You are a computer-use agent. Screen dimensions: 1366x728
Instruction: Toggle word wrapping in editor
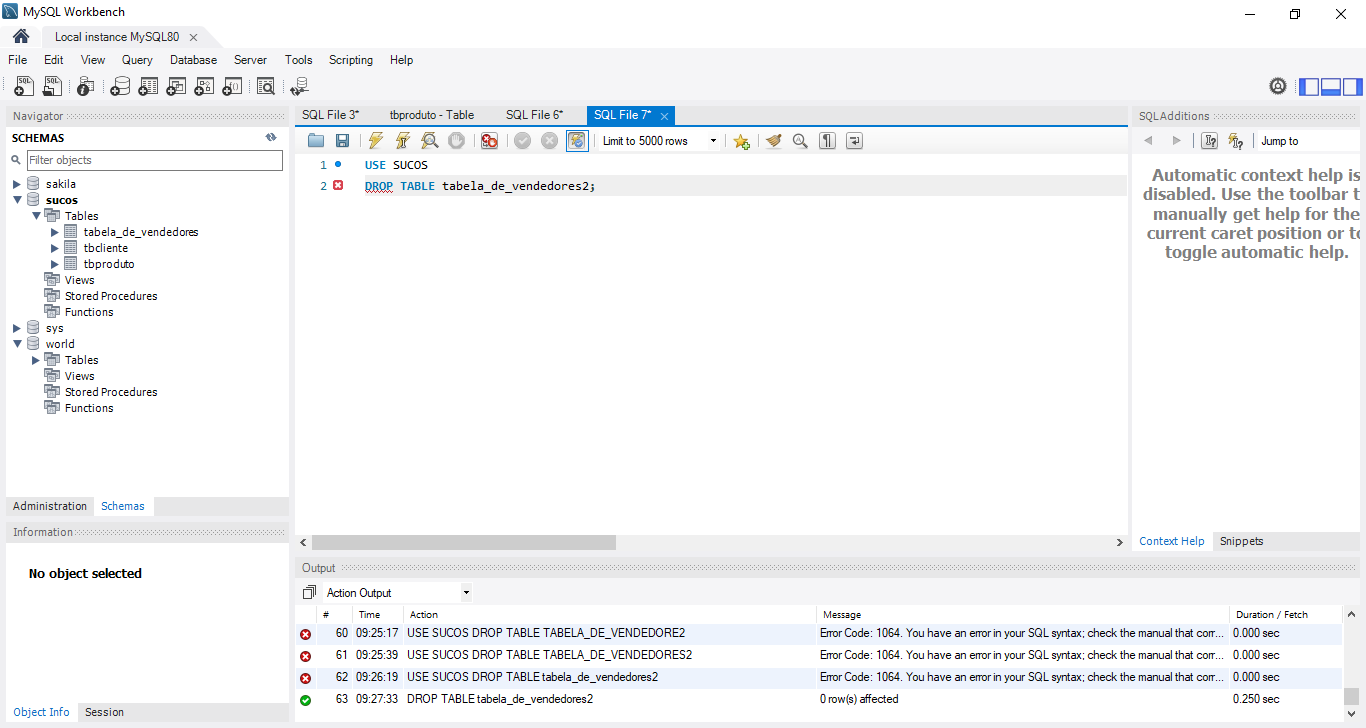[x=854, y=141]
